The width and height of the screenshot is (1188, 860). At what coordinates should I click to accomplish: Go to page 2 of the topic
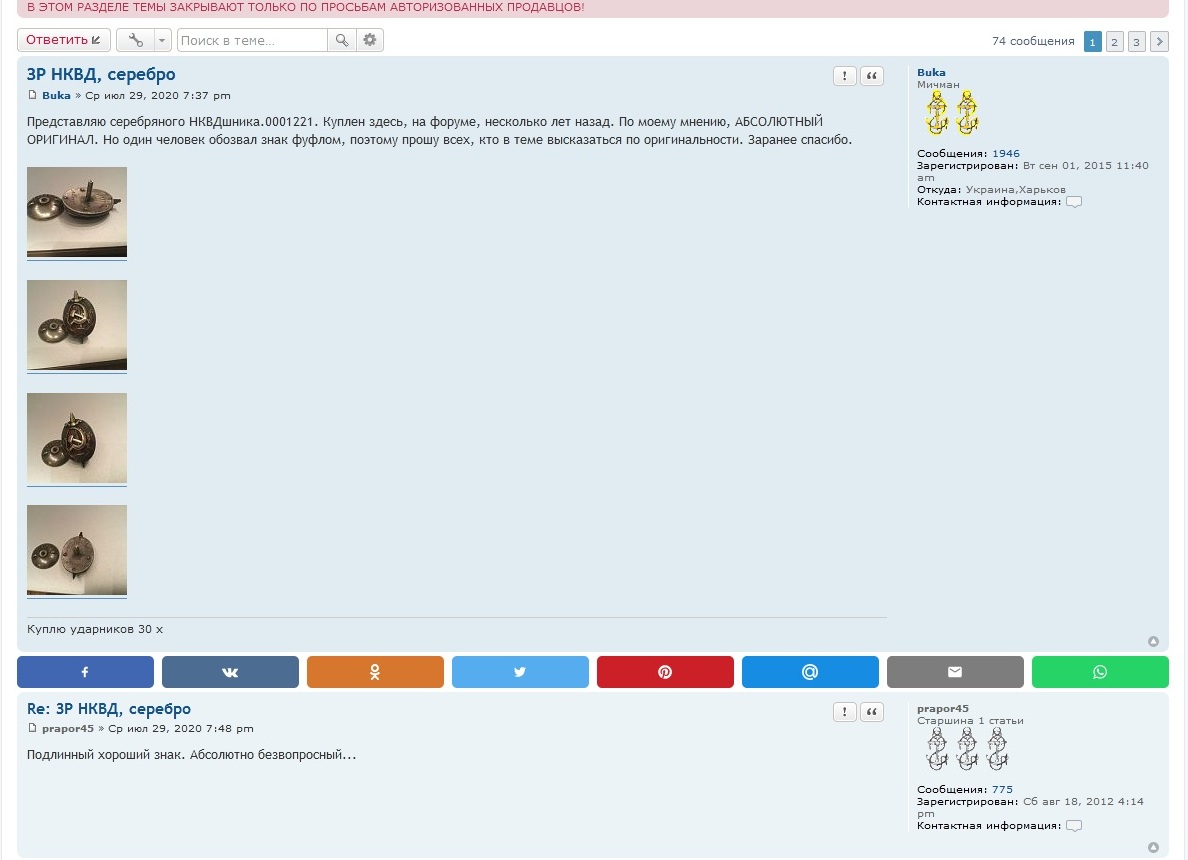(1115, 41)
